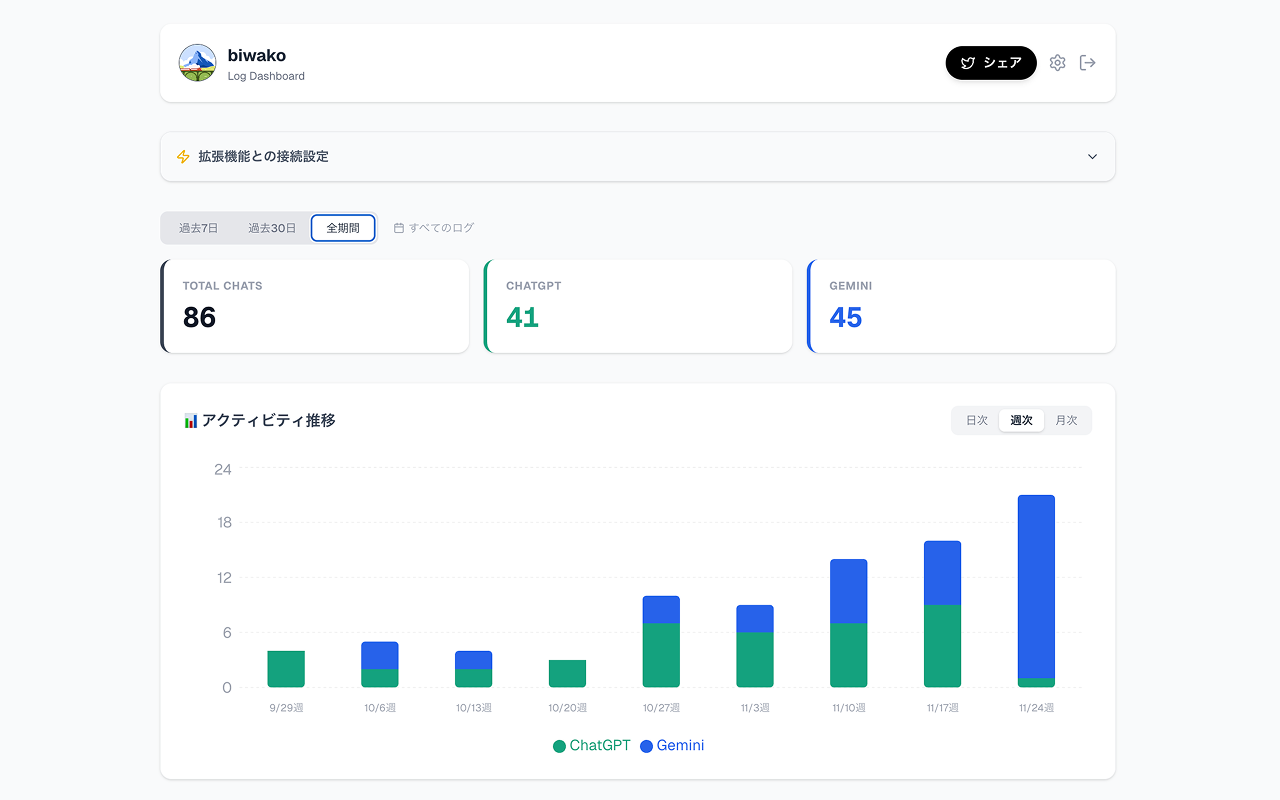The width and height of the screenshot is (1280, 800).
Task: Click the GEMINI 45 card
Action: click(961, 306)
